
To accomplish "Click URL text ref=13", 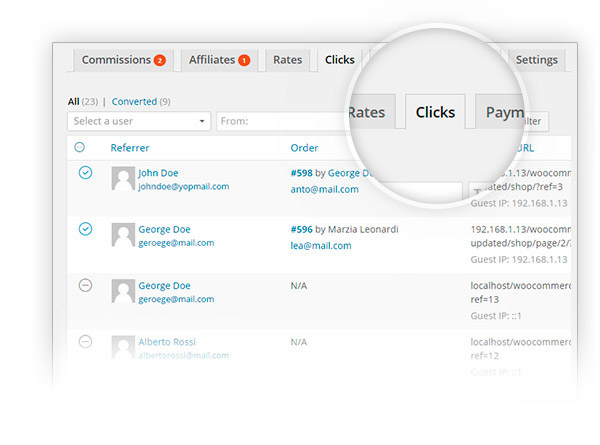I will pyautogui.click(x=484, y=299).
